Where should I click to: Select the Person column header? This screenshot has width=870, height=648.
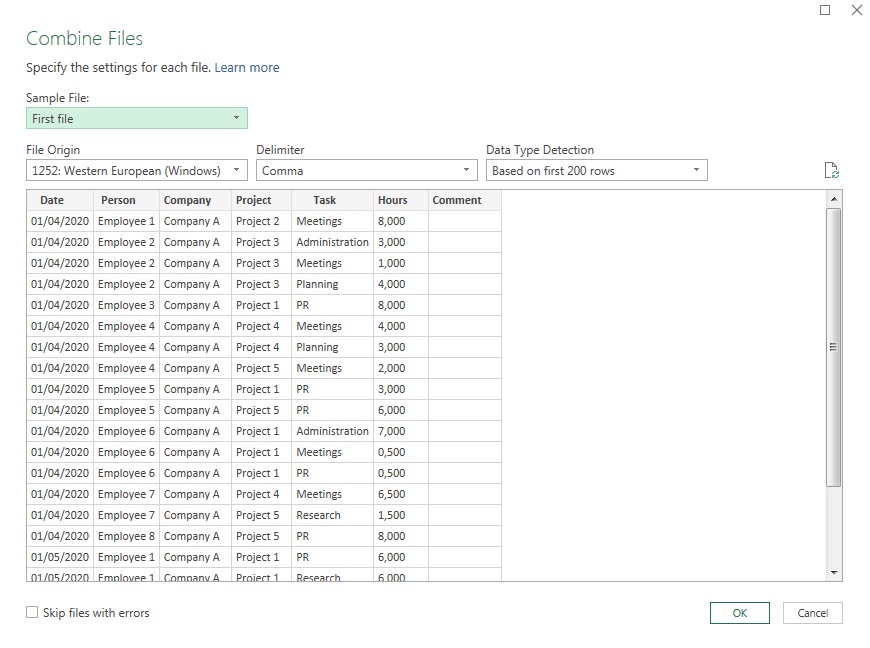120,200
